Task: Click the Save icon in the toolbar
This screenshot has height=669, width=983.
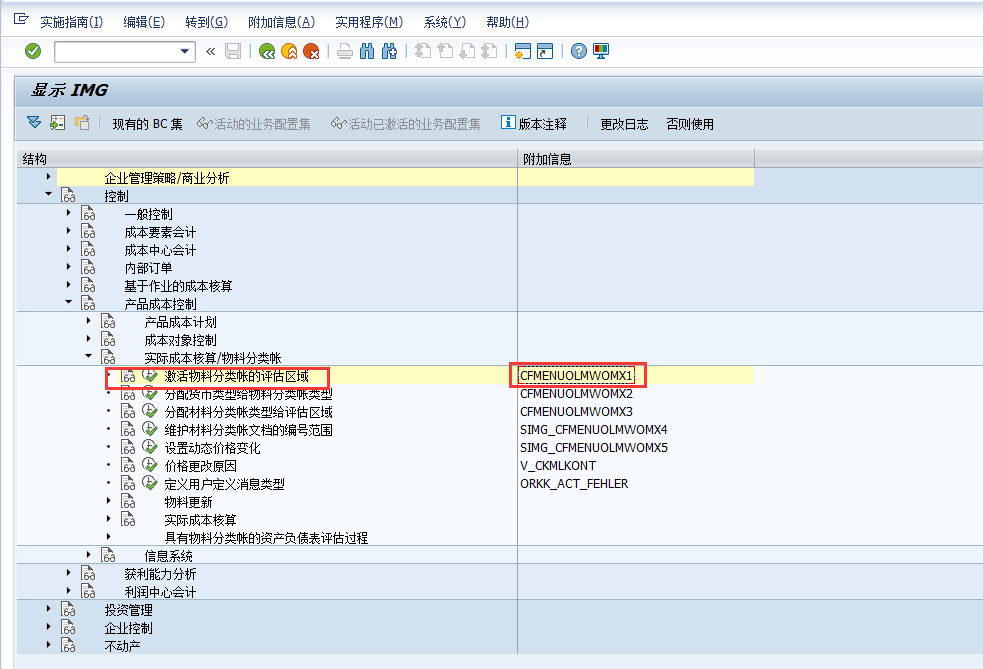Action: (234, 52)
